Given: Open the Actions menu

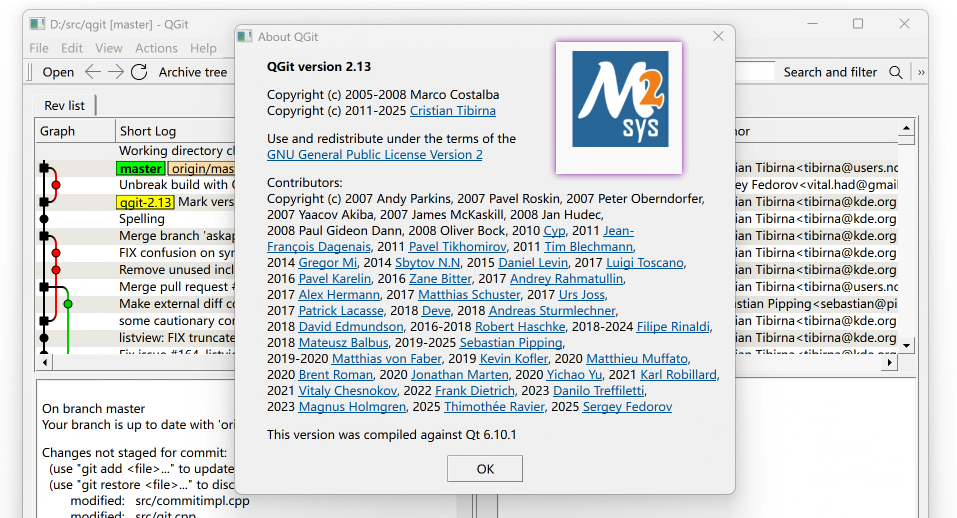Looking at the screenshot, I should click(x=156, y=48).
